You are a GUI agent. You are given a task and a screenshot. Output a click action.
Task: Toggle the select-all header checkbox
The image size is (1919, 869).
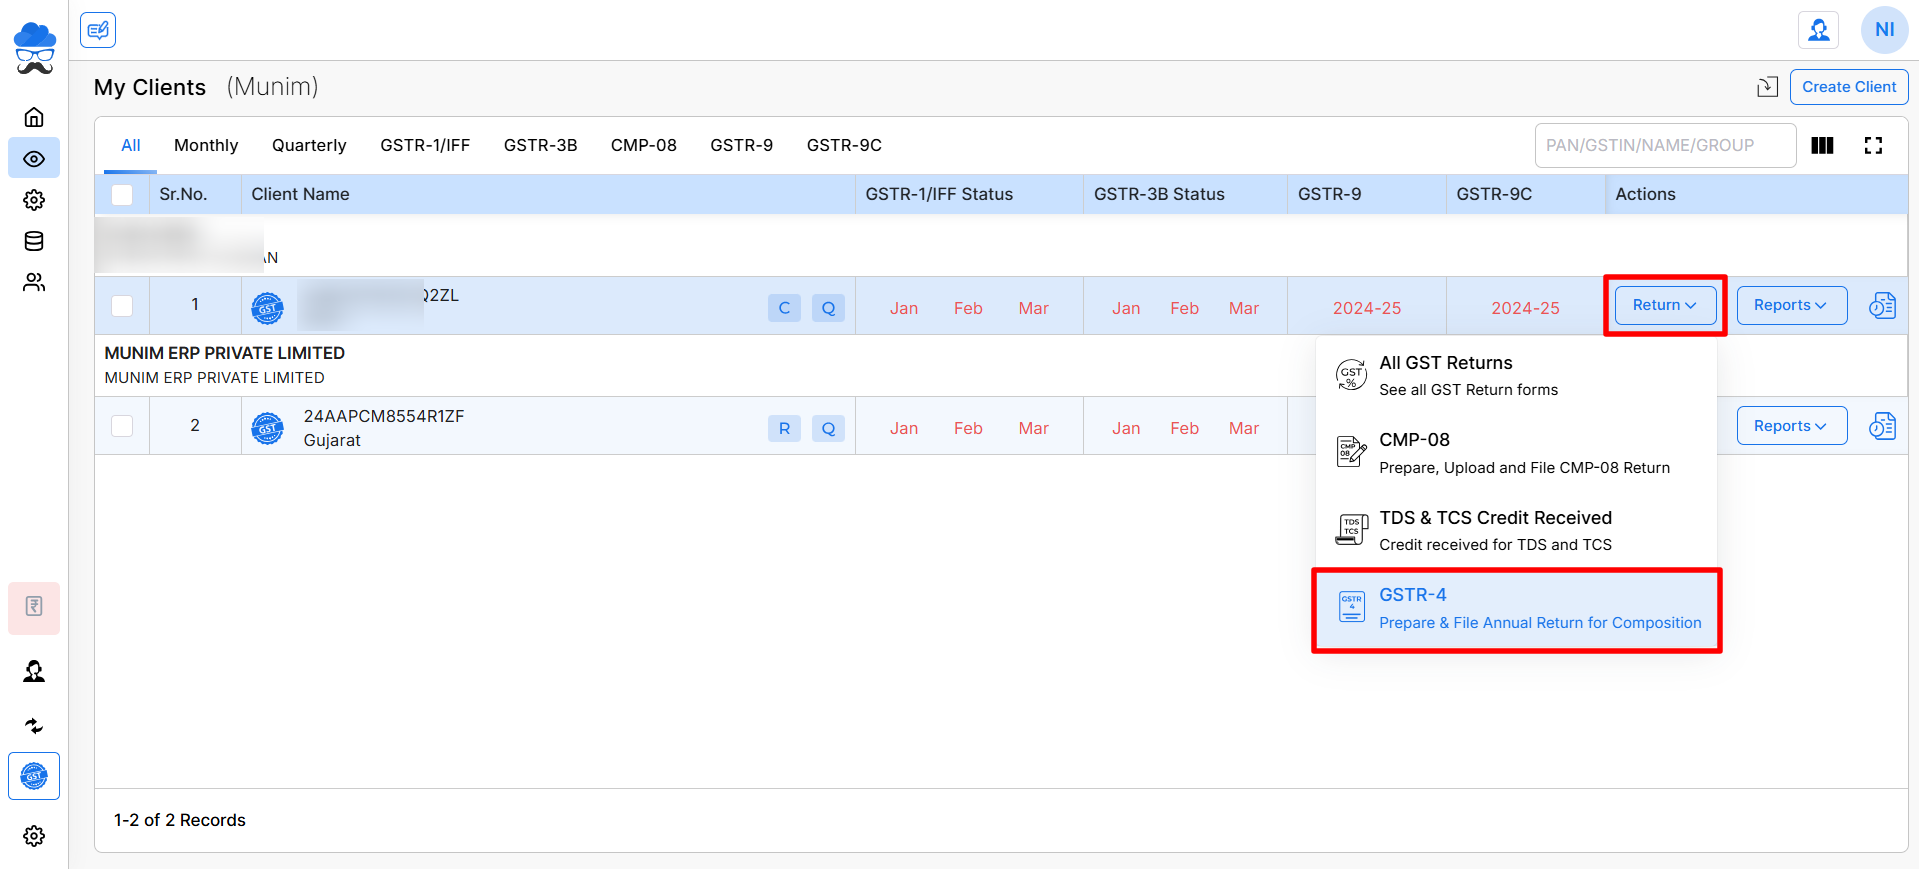[122, 194]
